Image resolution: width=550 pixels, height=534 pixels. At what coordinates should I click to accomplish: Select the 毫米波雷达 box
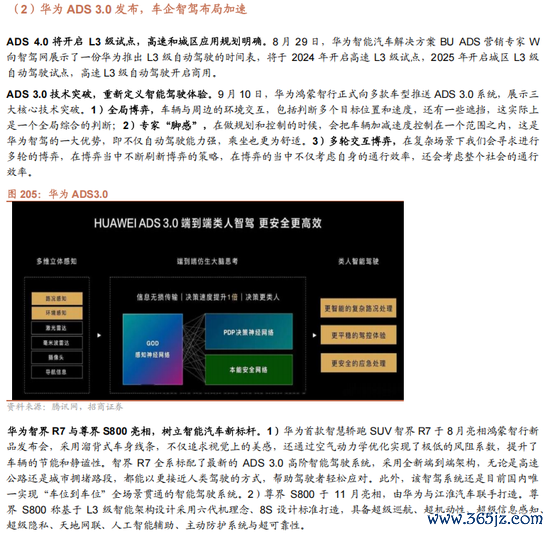tap(57, 342)
